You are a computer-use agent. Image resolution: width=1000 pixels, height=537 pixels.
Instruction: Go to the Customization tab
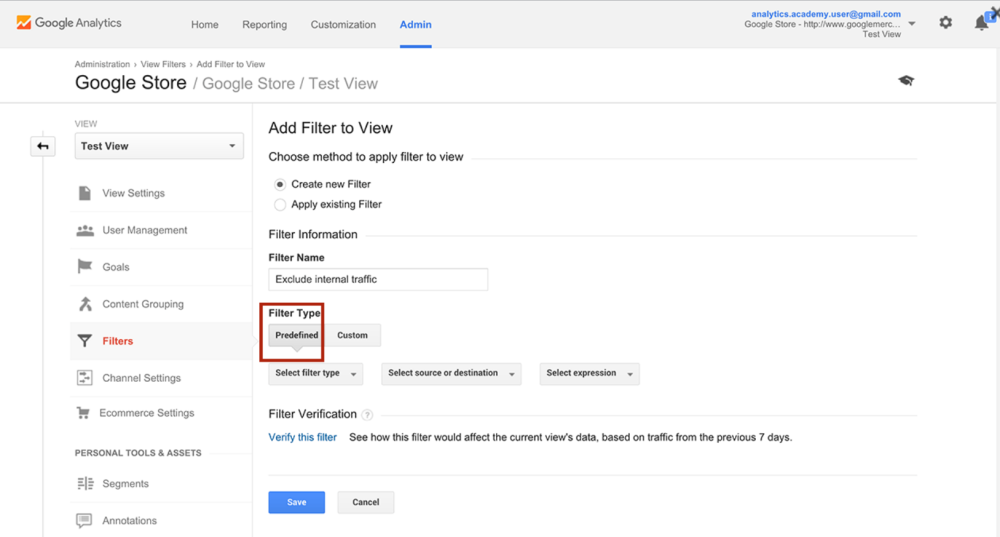coord(343,24)
